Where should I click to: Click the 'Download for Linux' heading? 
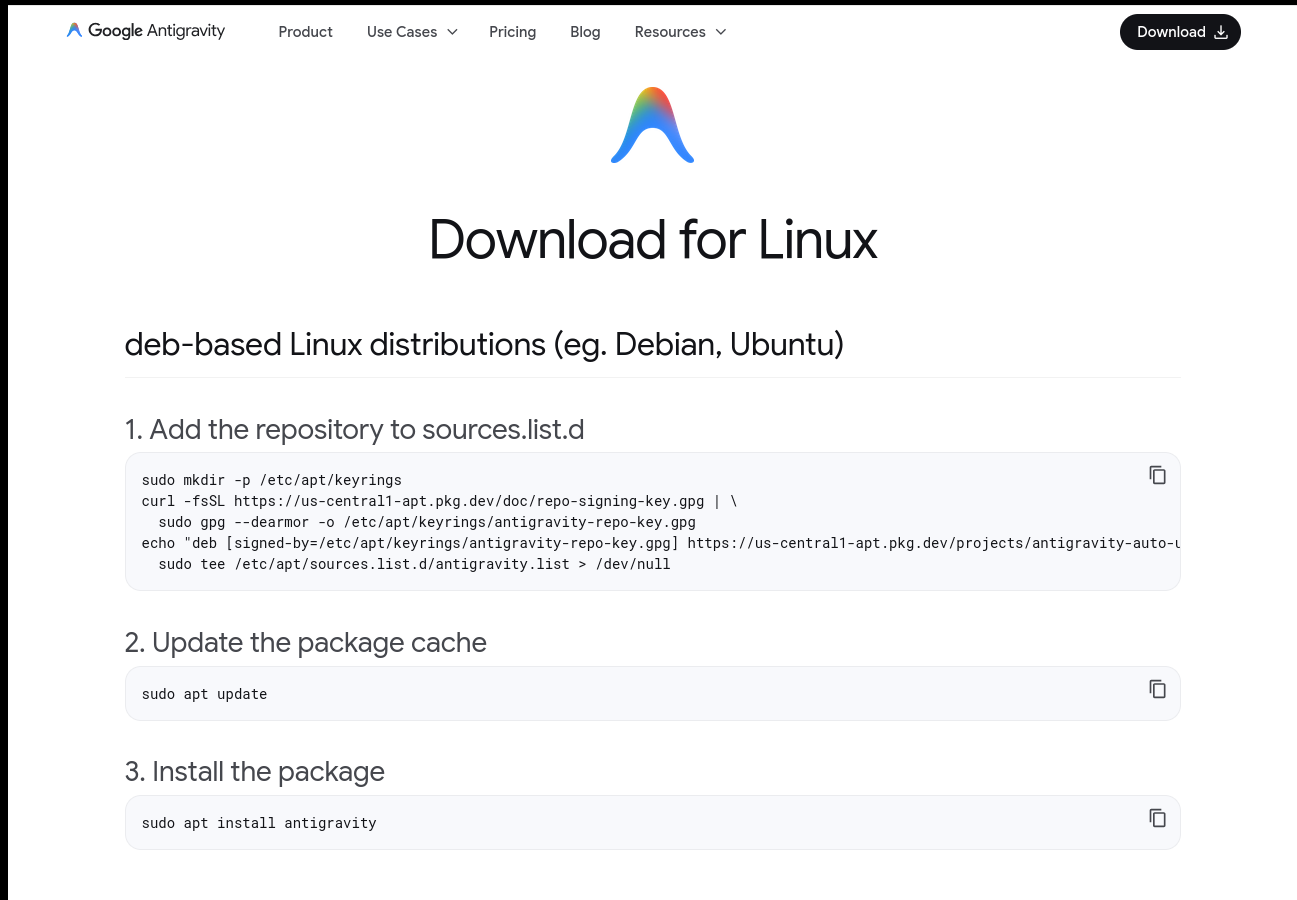pos(652,240)
